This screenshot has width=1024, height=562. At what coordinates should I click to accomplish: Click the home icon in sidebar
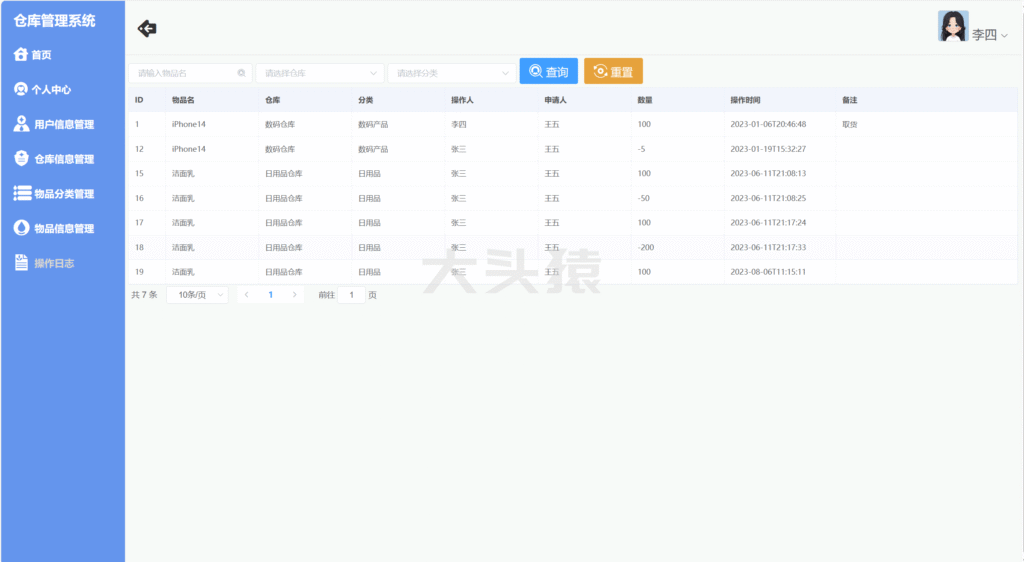[21, 55]
